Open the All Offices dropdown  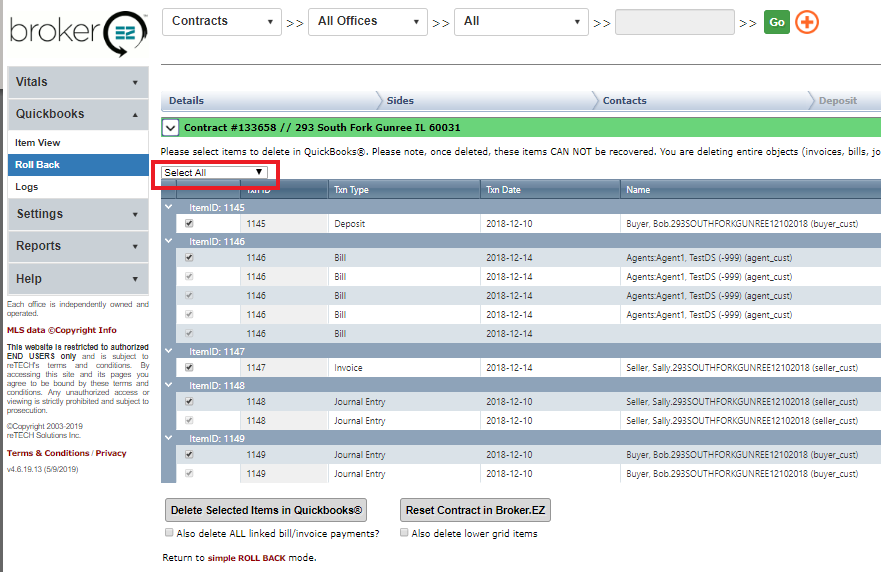pos(367,21)
